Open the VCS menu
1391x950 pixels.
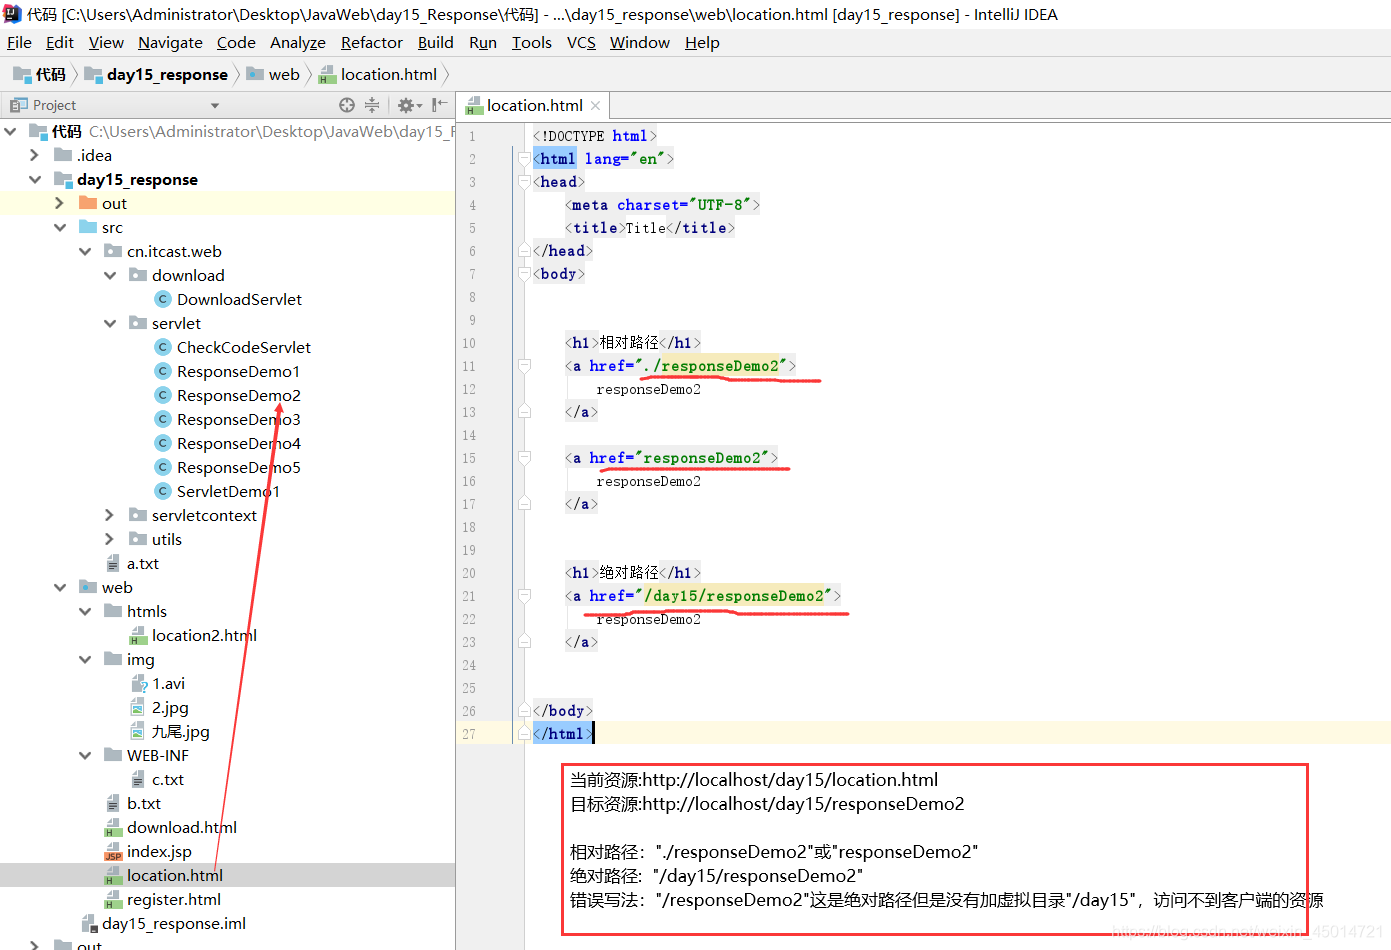pyautogui.click(x=581, y=42)
